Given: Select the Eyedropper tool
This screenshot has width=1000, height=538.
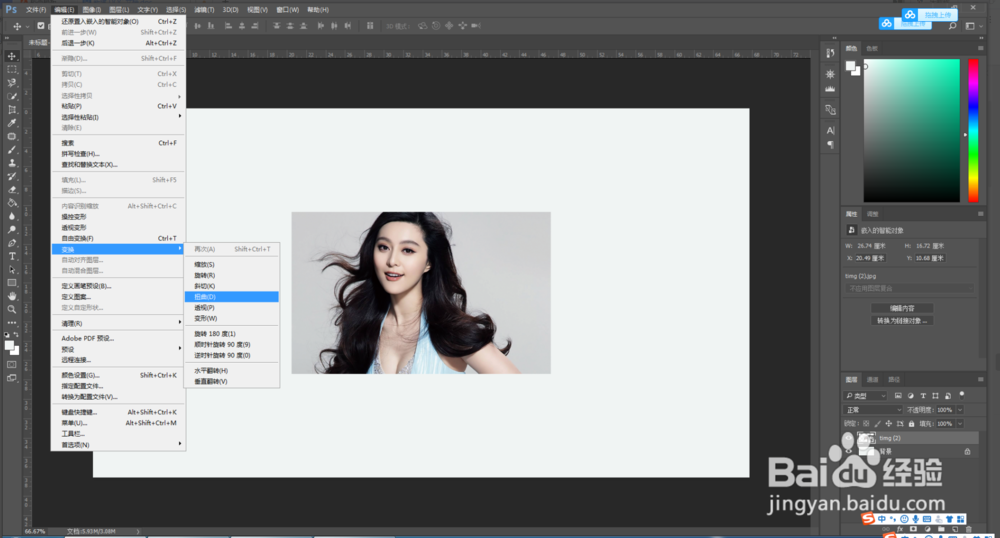Looking at the screenshot, I should tap(11, 123).
